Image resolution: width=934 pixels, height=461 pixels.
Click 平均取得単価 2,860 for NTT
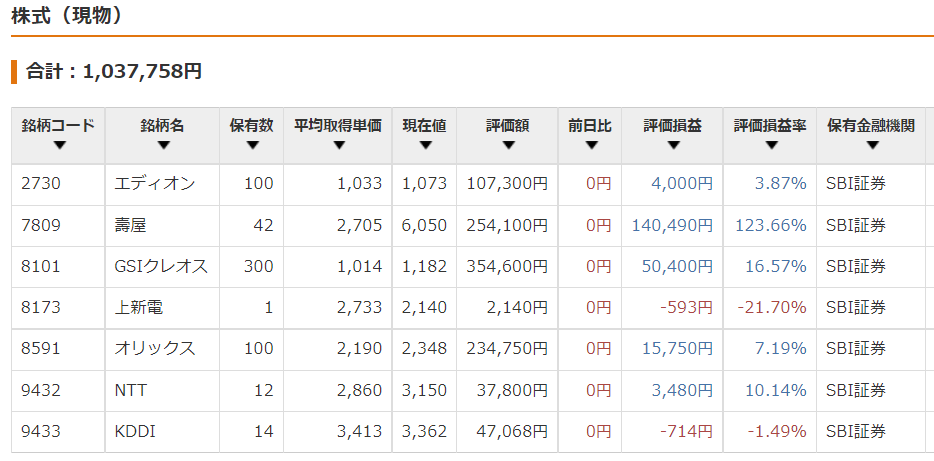[x=359, y=390]
